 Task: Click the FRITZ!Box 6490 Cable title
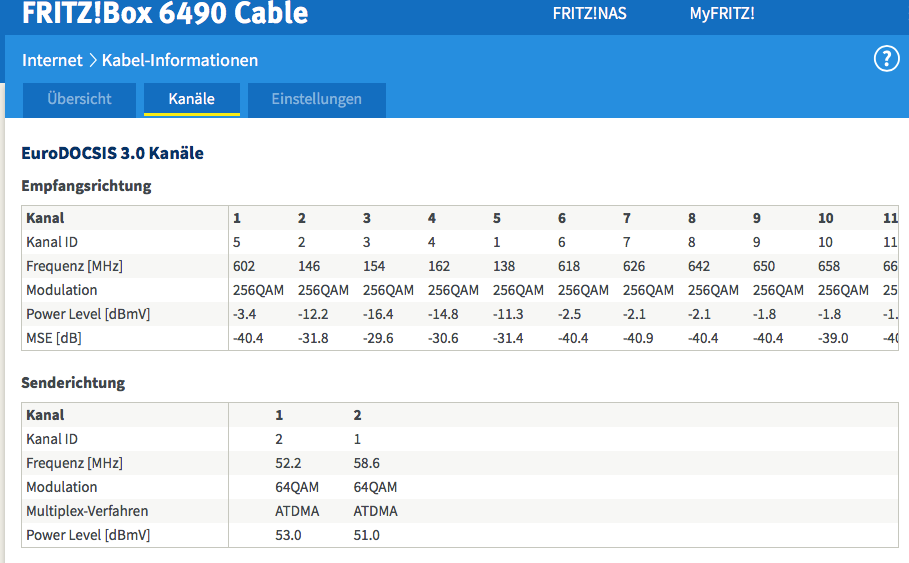tap(165, 13)
